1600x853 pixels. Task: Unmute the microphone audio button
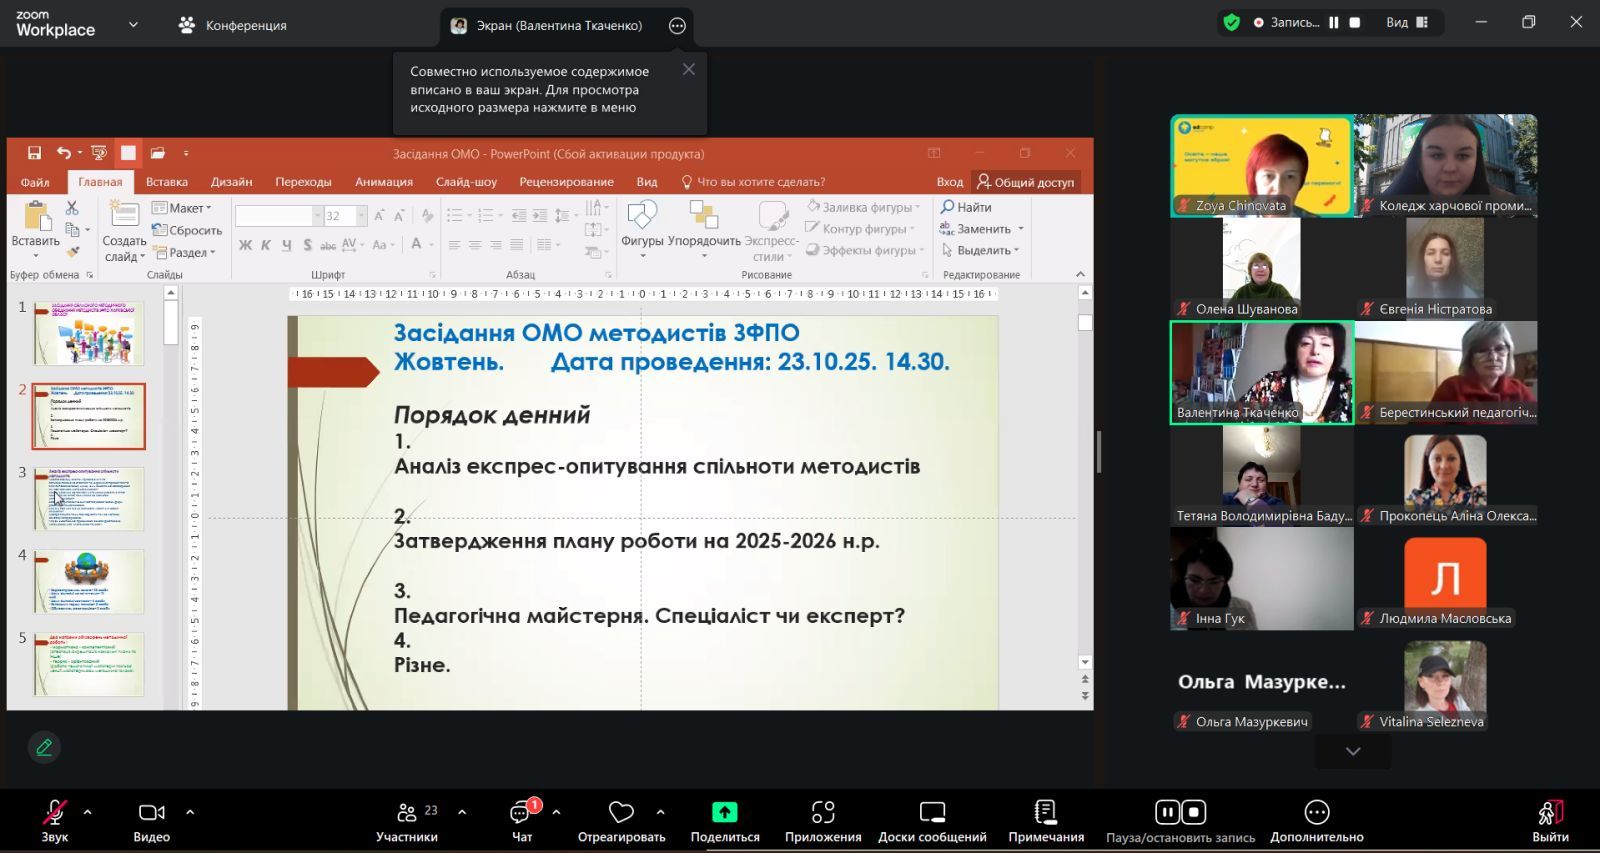[54, 813]
